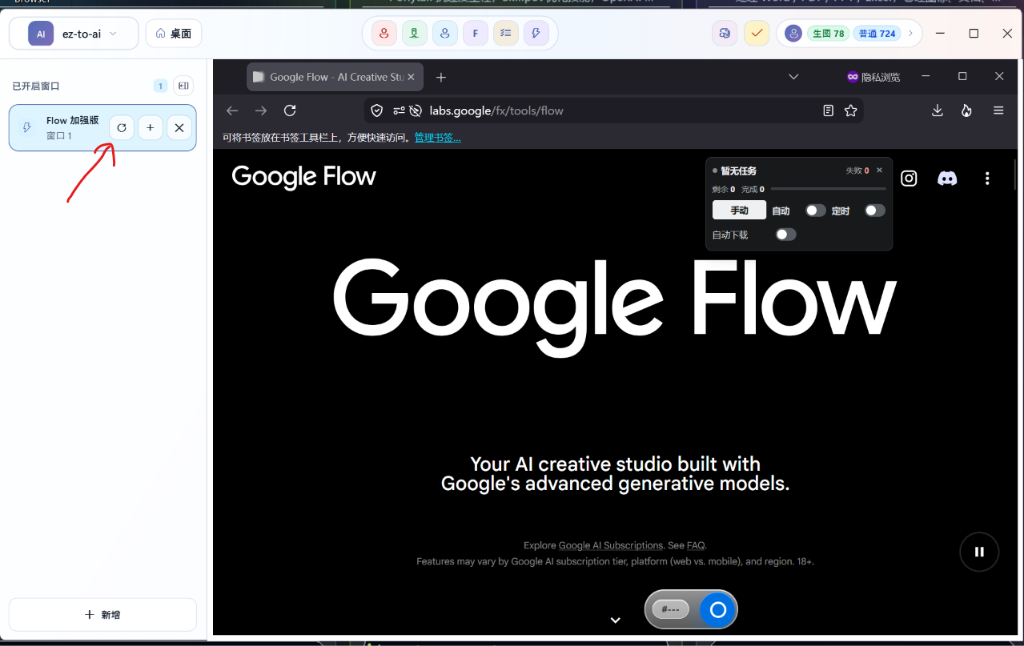Viewport: 1024px width, 646px height.
Task: Toggle reader view icon in address bar
Action: [x=828, y=110]
